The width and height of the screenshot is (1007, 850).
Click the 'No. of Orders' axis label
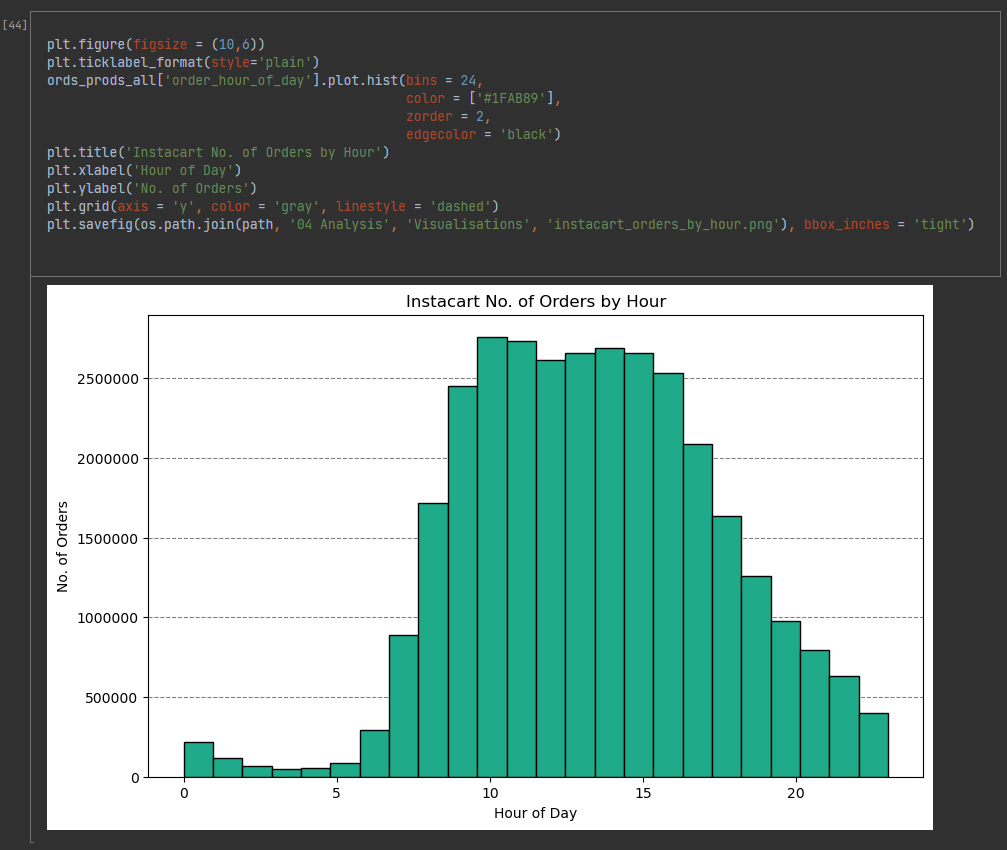point(62,545)
